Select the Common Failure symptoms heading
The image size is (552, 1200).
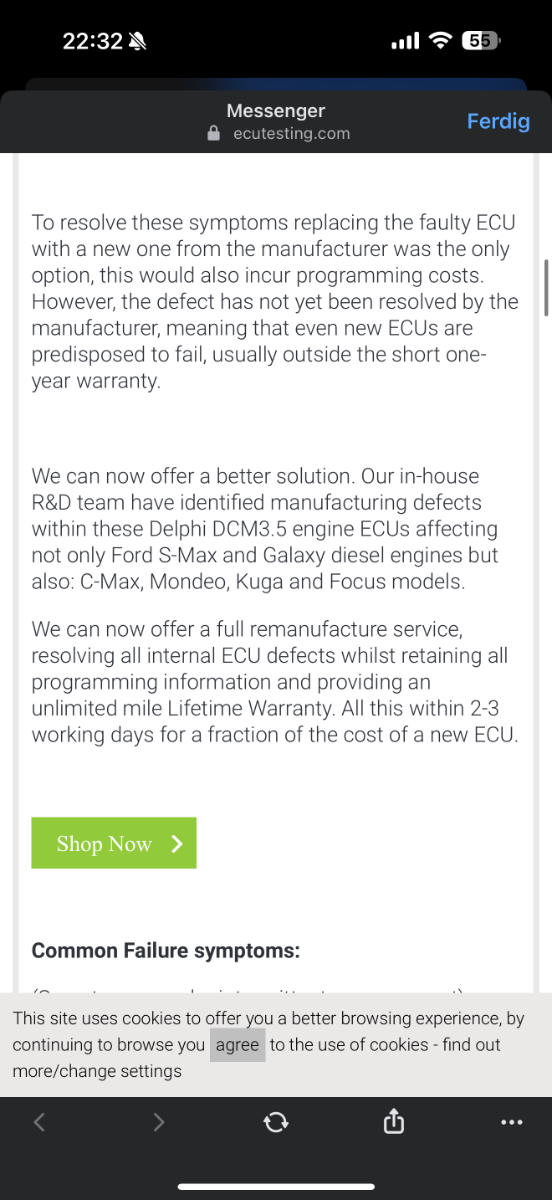coord(166,950)
